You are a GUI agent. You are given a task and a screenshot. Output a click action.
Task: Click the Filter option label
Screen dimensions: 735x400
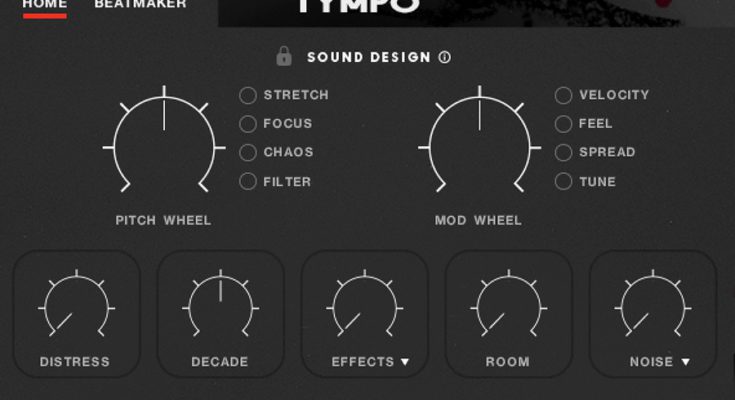tap(287, 182)
